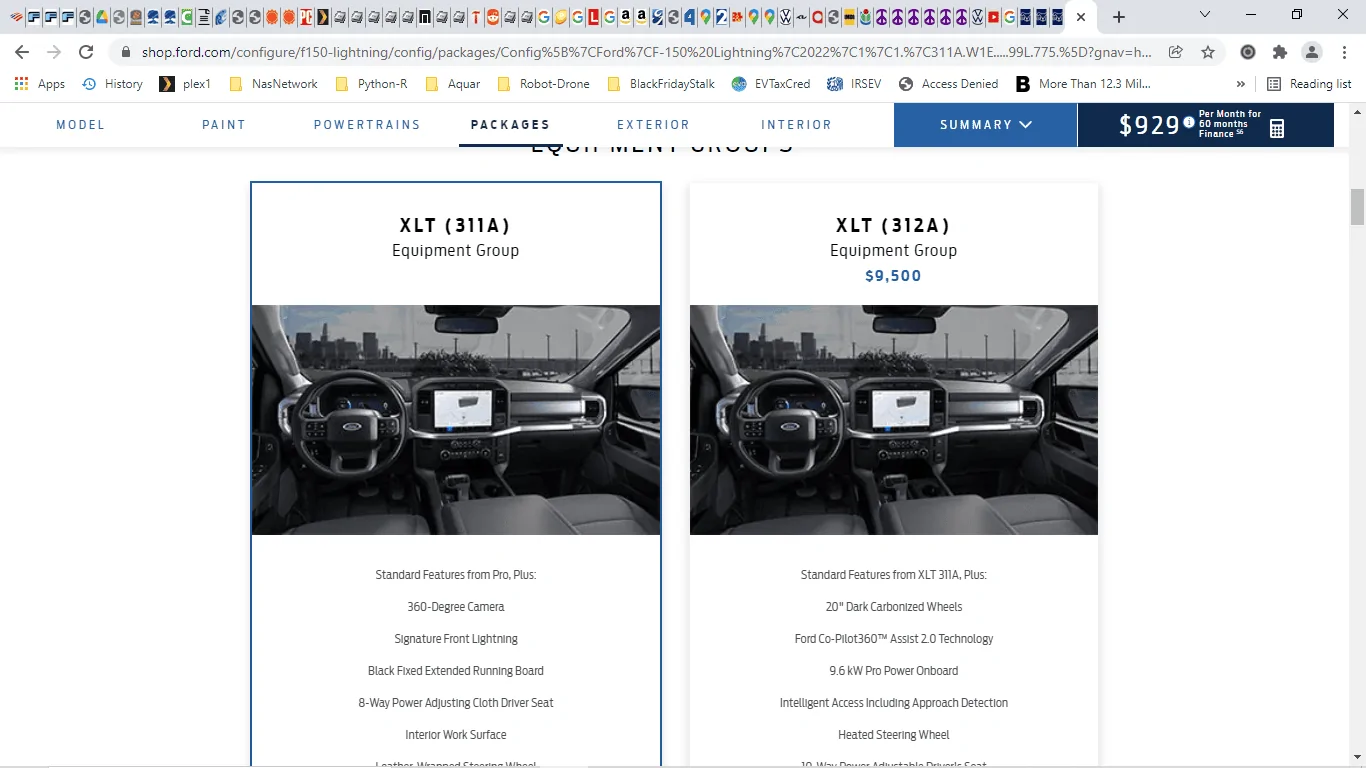Image resolution: width=1366 pixels, height=768 pixels.
Task: Click the share this page icon
Action: click(x=1176, y=52)
